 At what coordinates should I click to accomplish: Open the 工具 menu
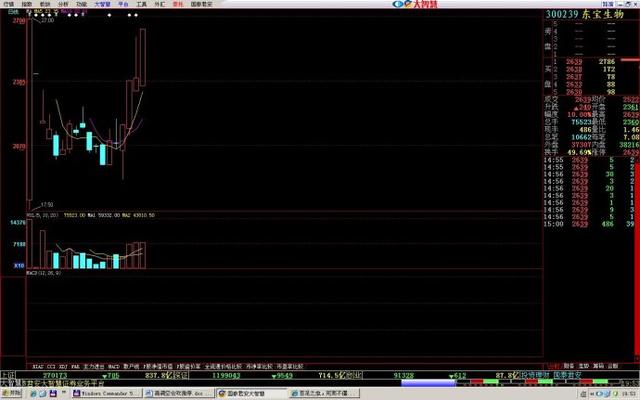(141, 4)
